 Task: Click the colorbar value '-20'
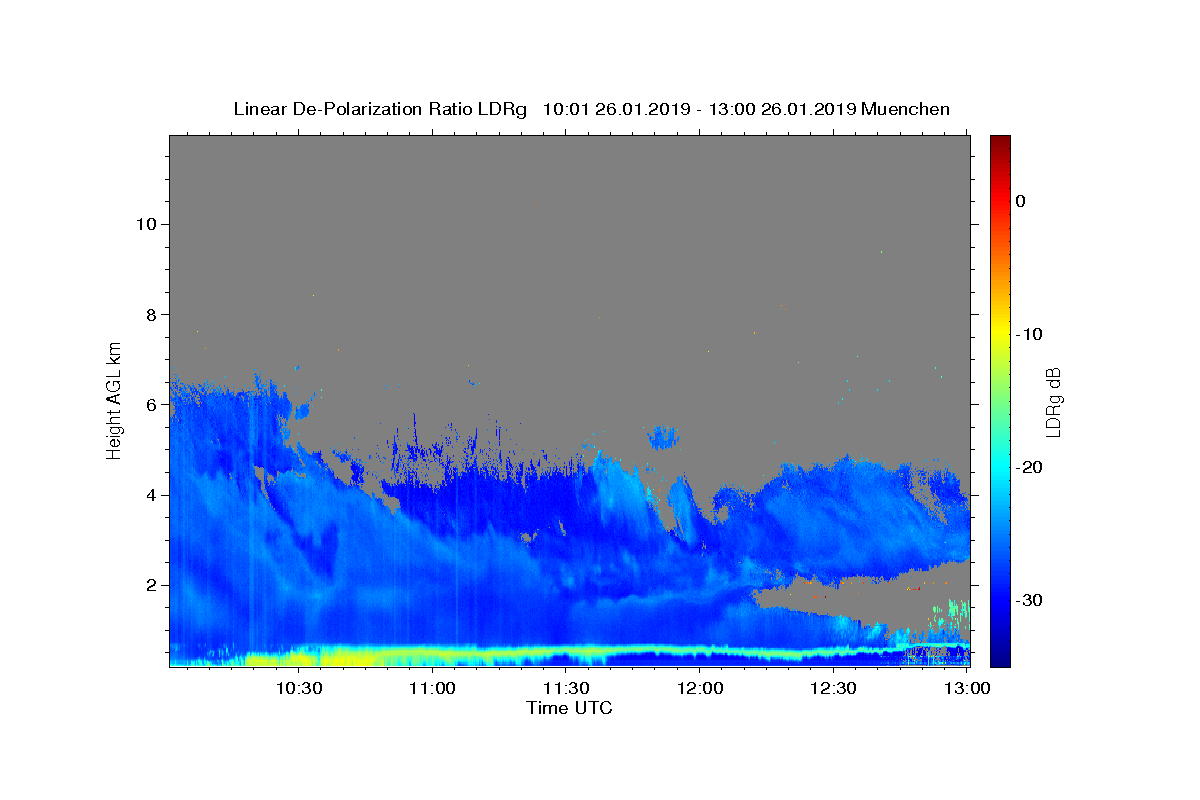[1030, 467]
